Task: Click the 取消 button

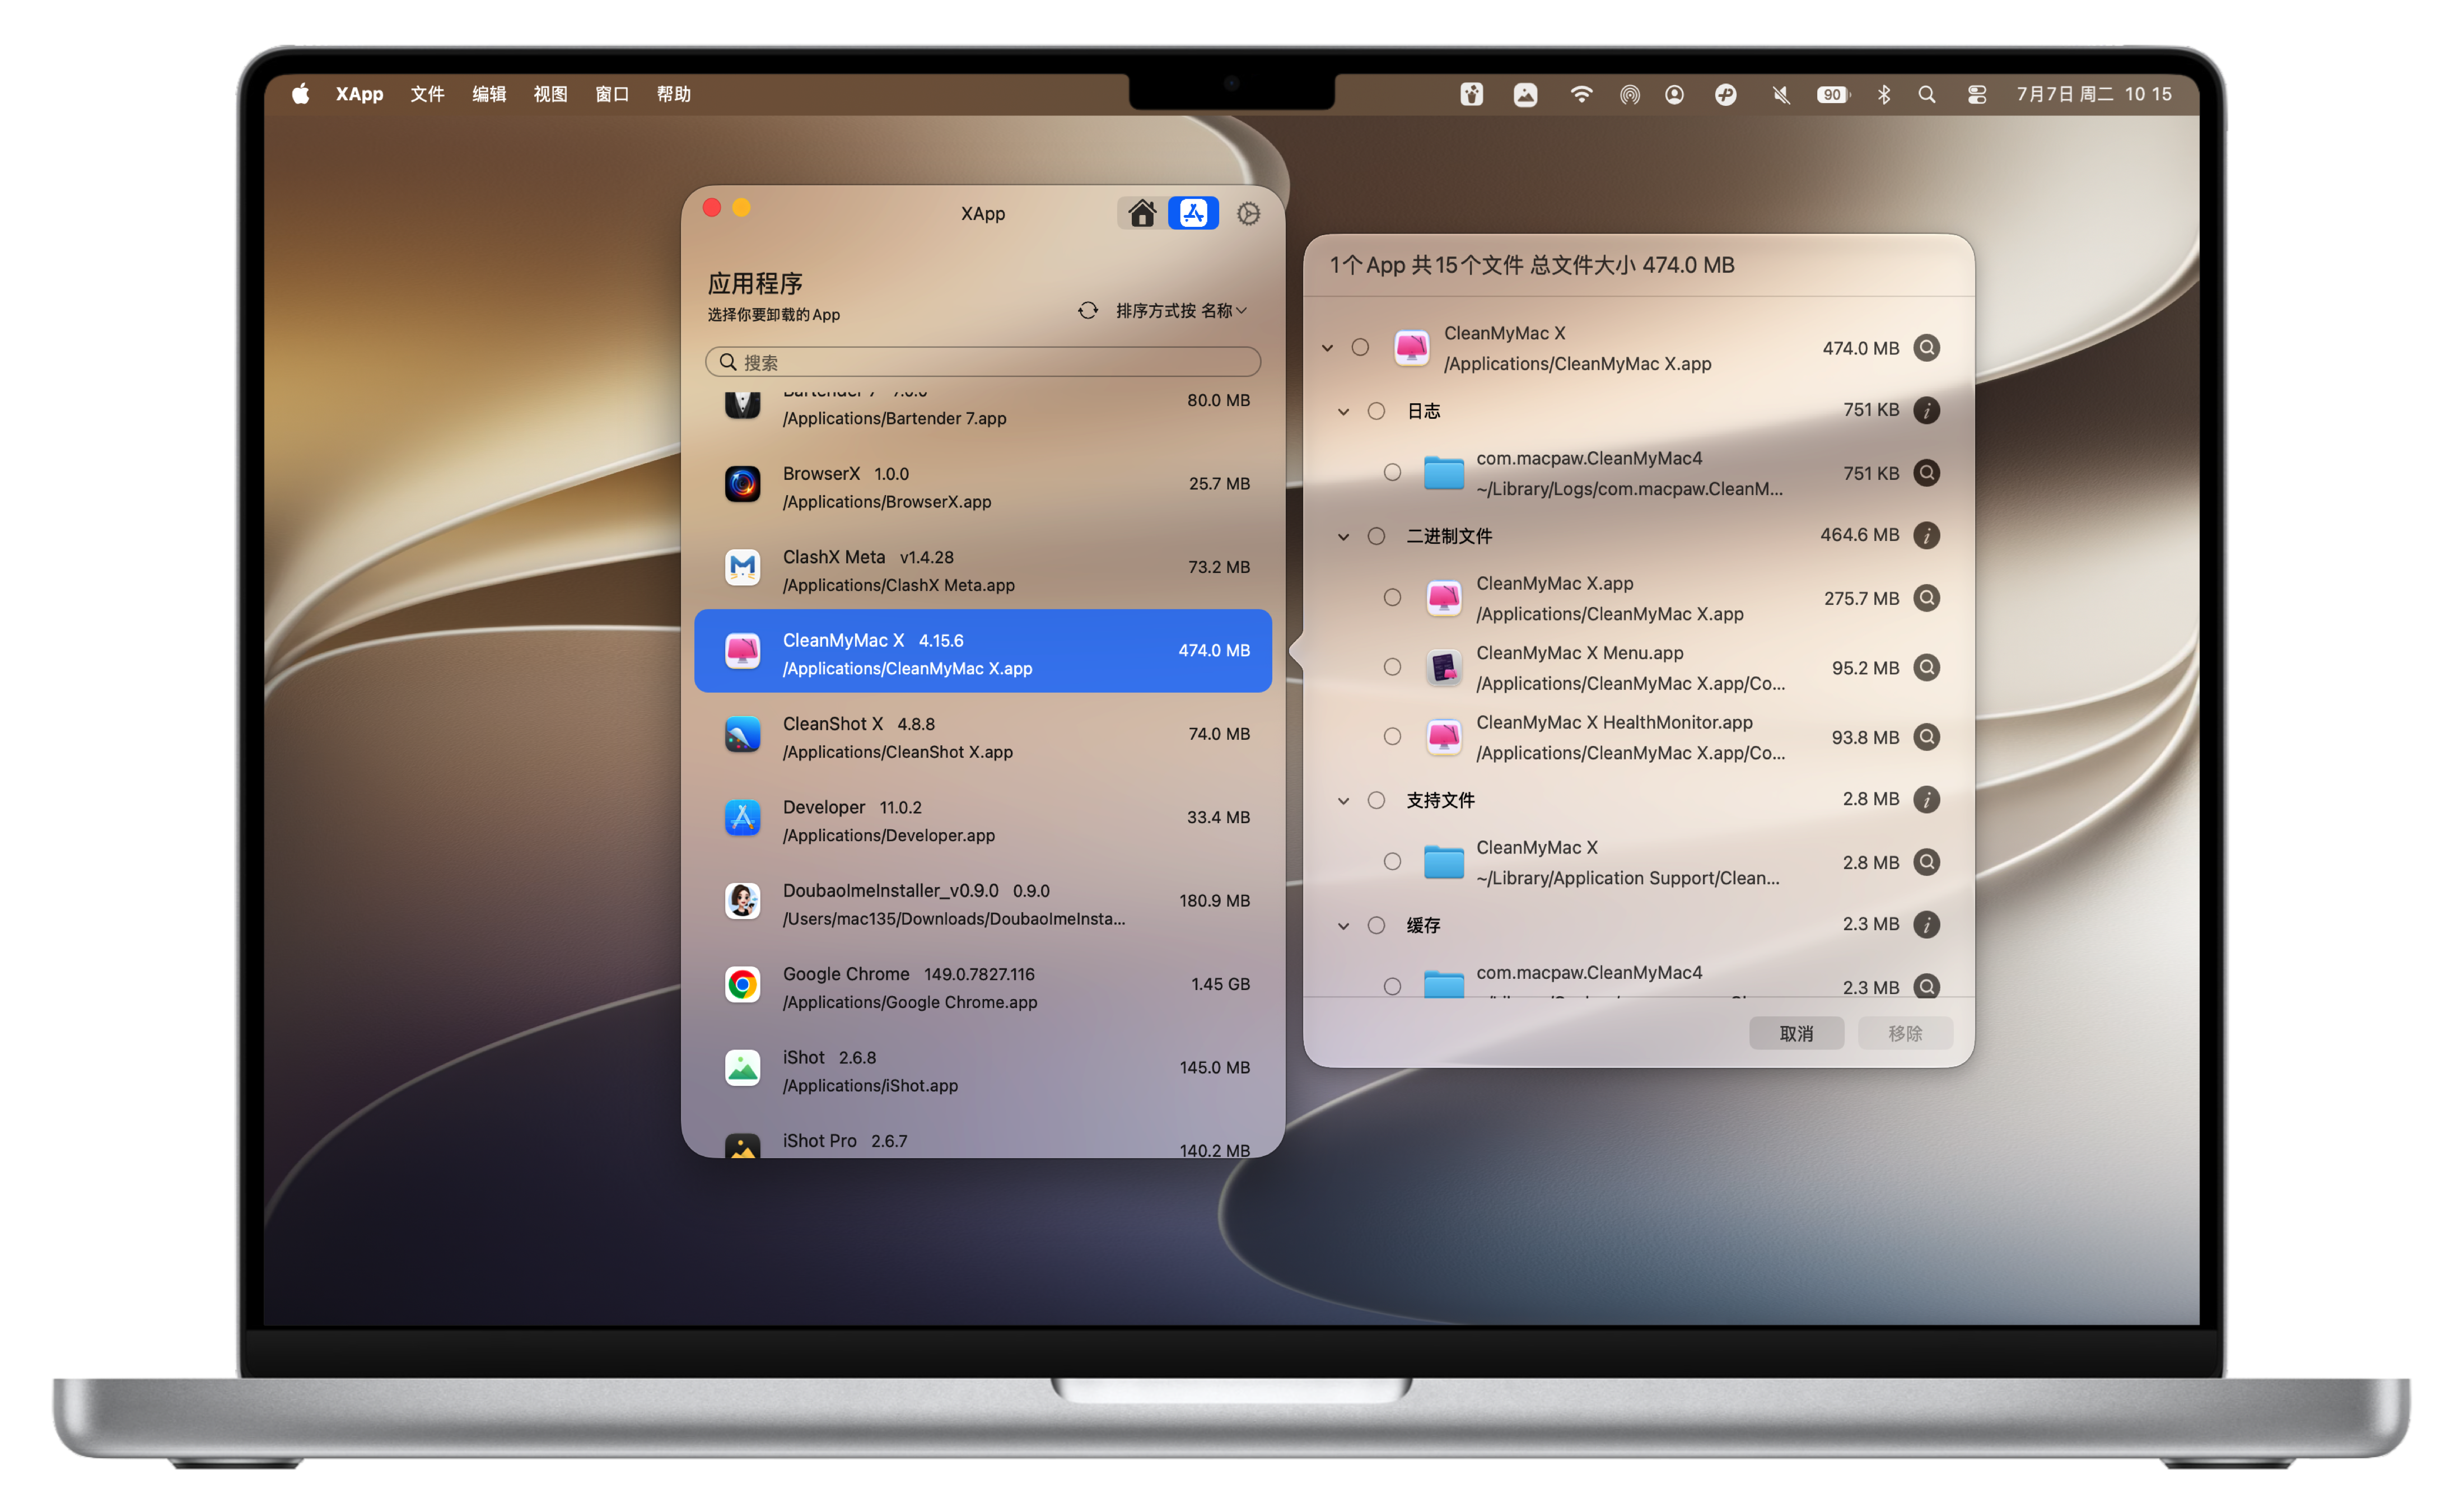Action: 1796,1033
